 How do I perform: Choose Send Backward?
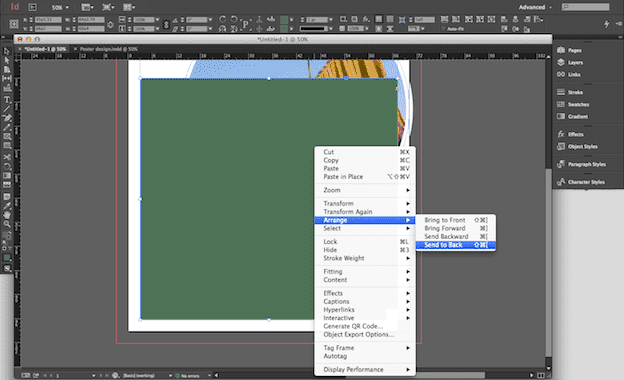pos(456,237)
